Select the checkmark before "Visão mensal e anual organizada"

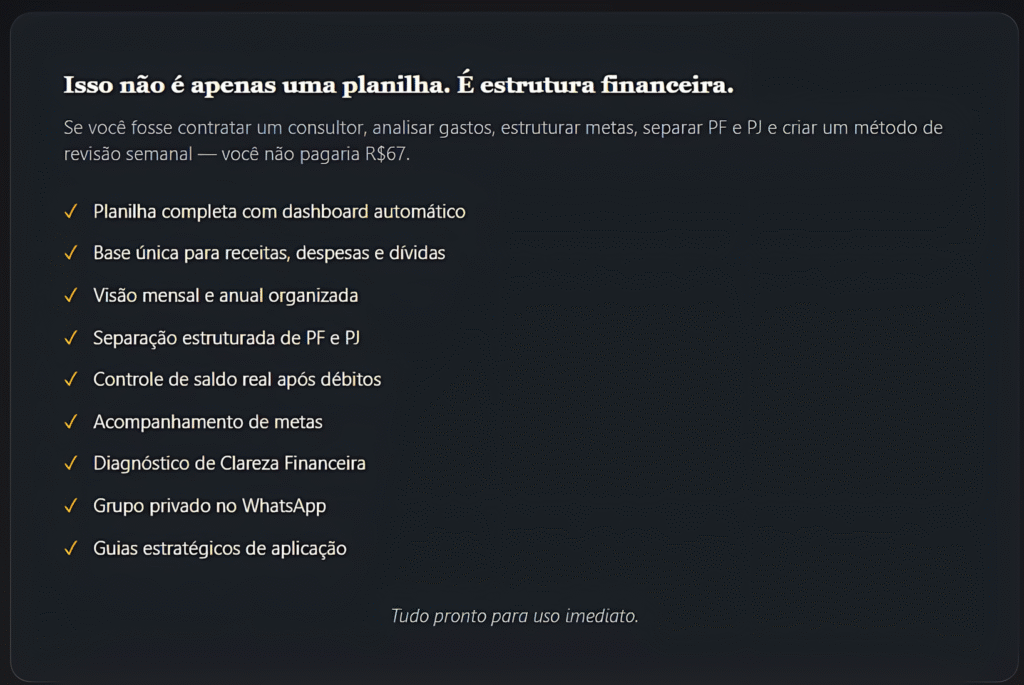(x=71, y=296)
